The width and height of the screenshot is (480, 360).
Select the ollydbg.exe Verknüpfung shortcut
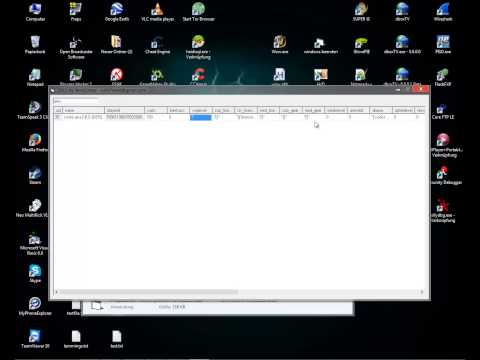(443, 211)
